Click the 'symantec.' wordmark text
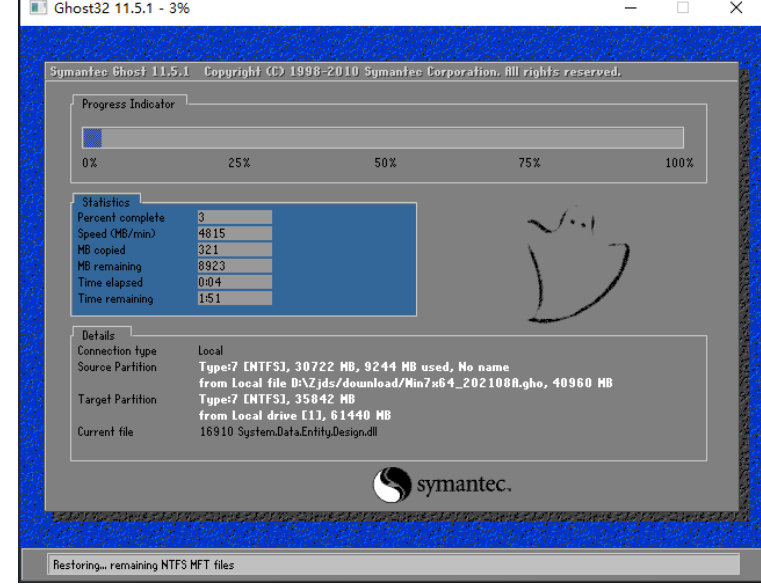This screenshot has height=585, width=761. click(464, 485)
